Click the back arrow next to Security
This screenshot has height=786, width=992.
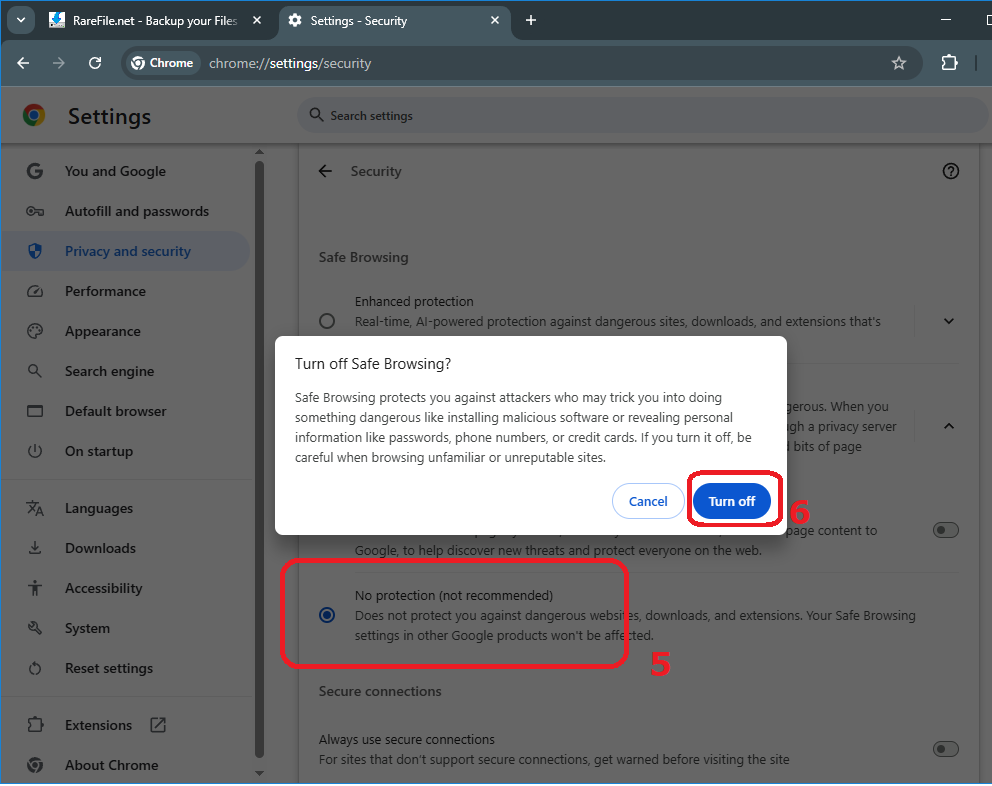click(x=325, y=171)
